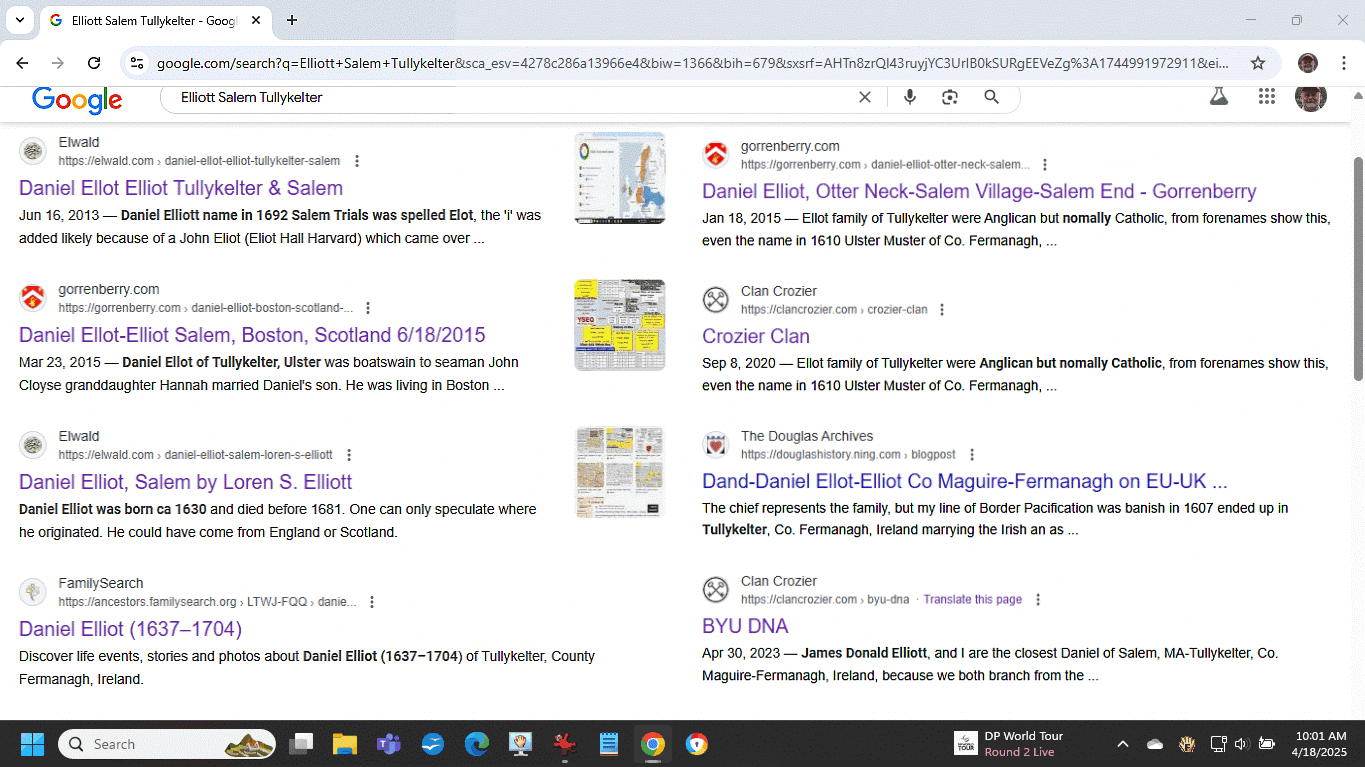Show hidden system tray icons
Screen dimensions: 1365x767
point(1122,744)
